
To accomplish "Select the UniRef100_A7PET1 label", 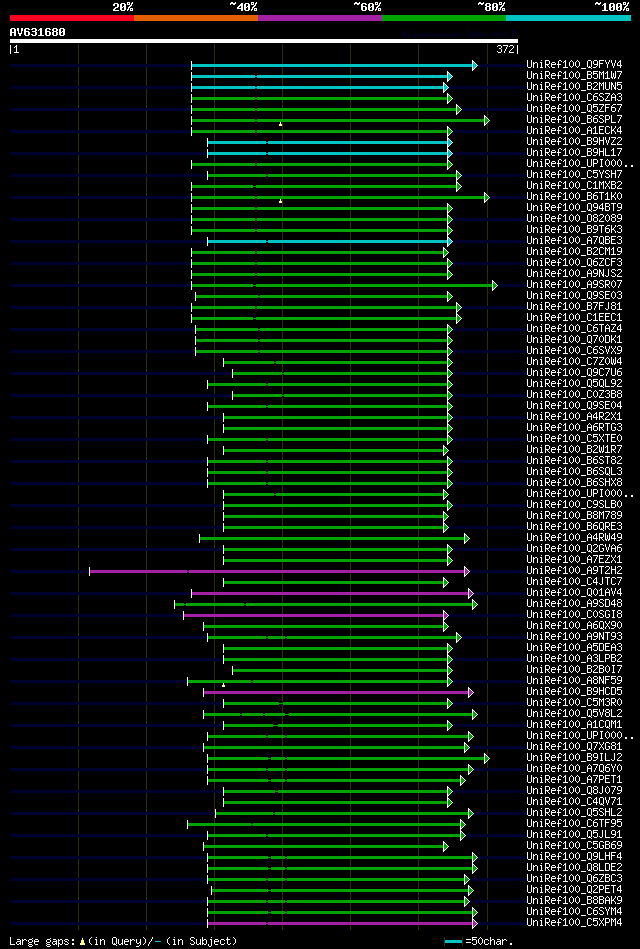I will (574, 780).
